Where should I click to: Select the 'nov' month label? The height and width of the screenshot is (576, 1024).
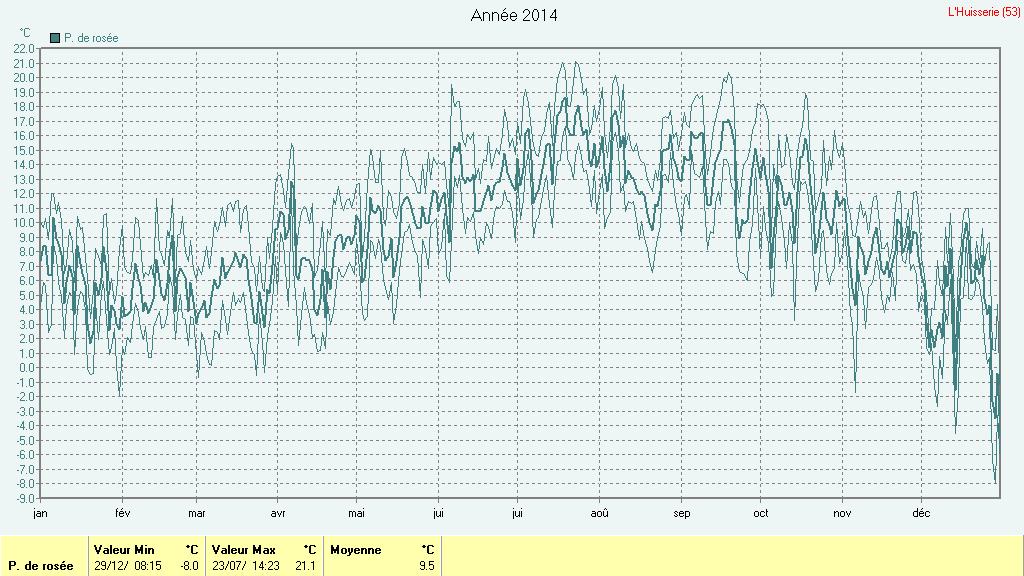(842, 513)
